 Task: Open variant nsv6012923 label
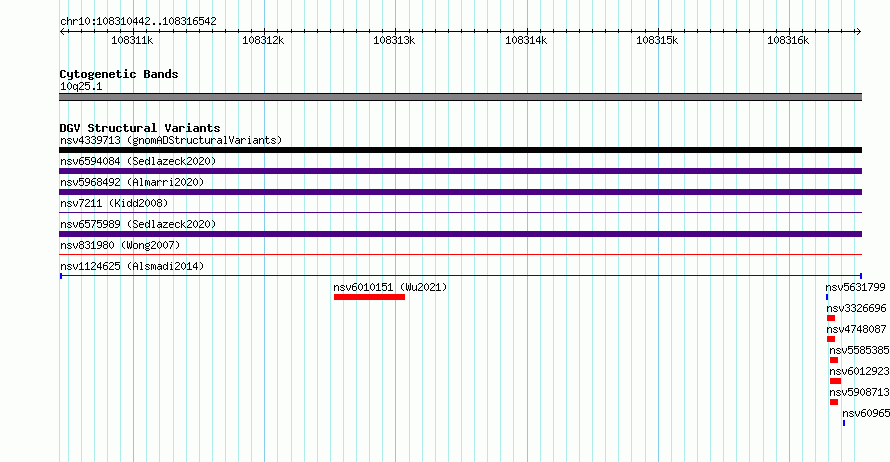(859, 371)
